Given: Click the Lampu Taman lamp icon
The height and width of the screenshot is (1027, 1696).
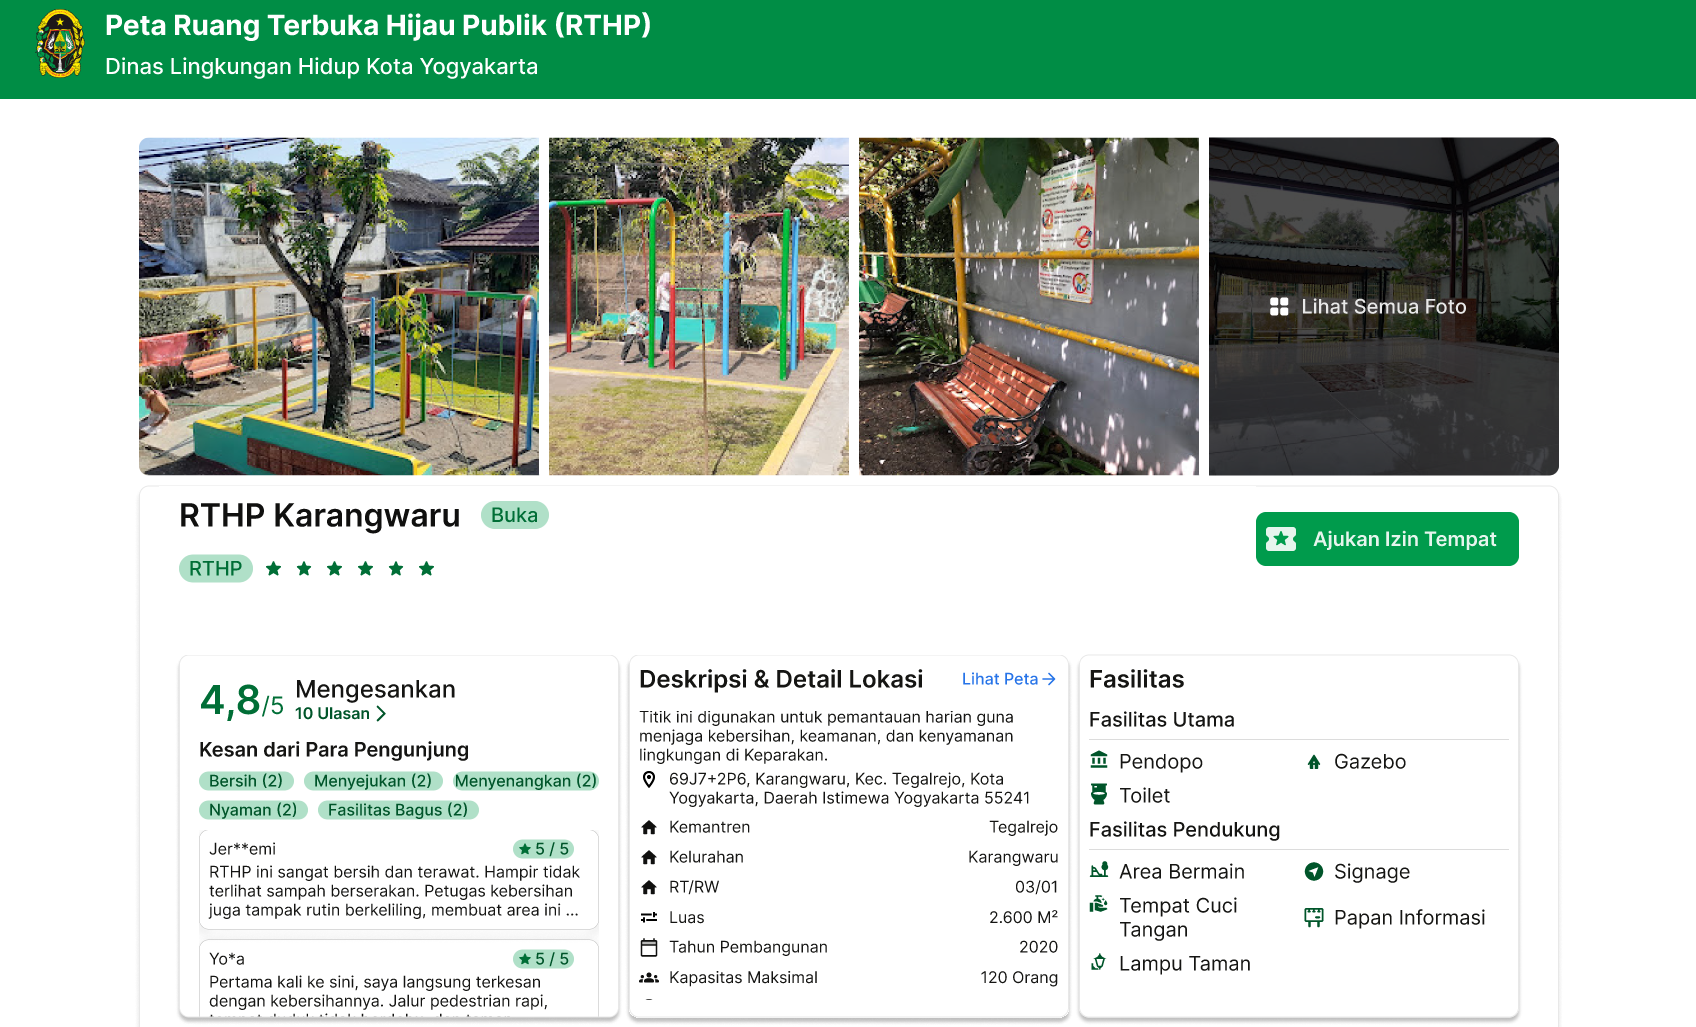Looking at the screenshot, I should pos(1099,962).
